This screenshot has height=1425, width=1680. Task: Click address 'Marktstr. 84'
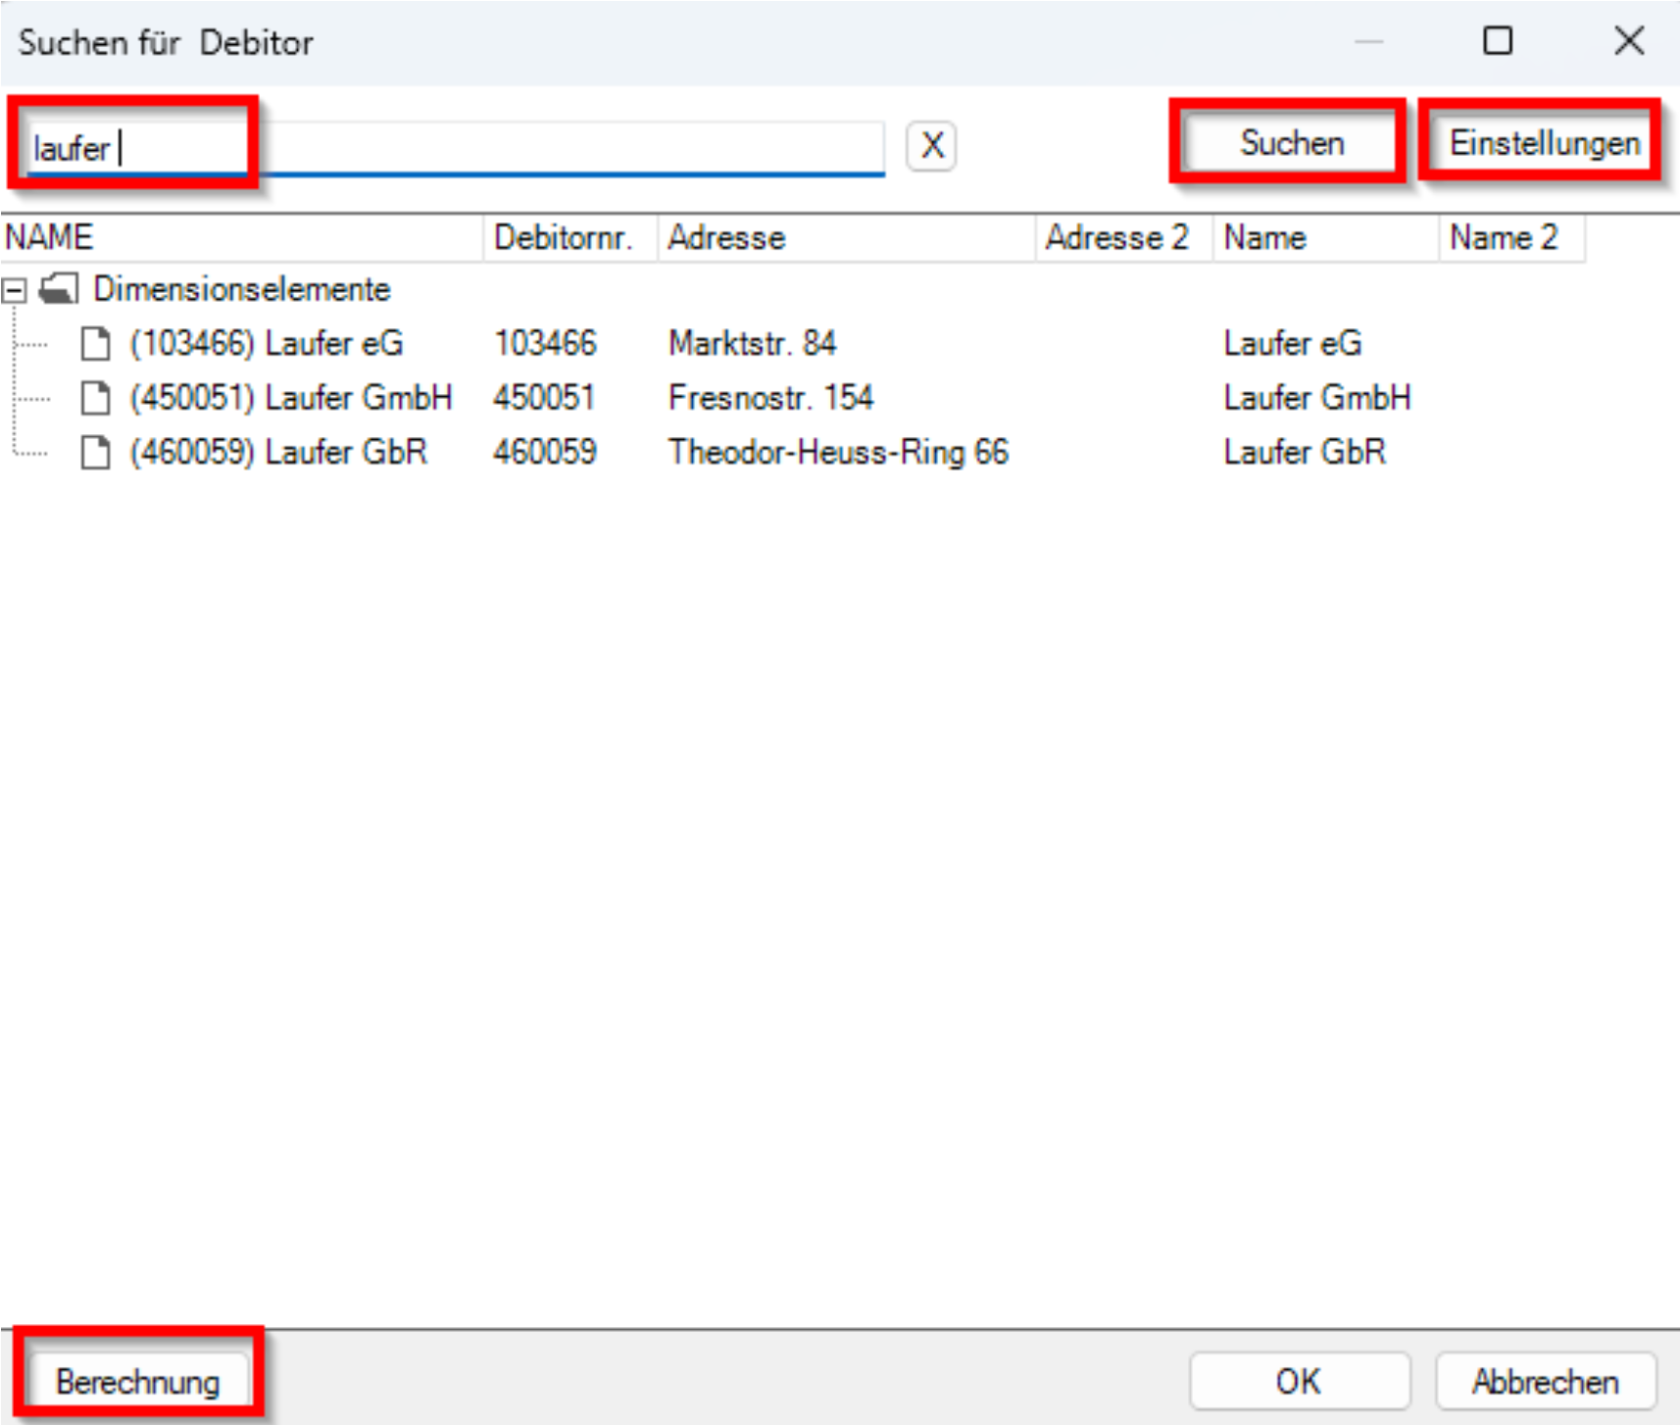(752, 343)
